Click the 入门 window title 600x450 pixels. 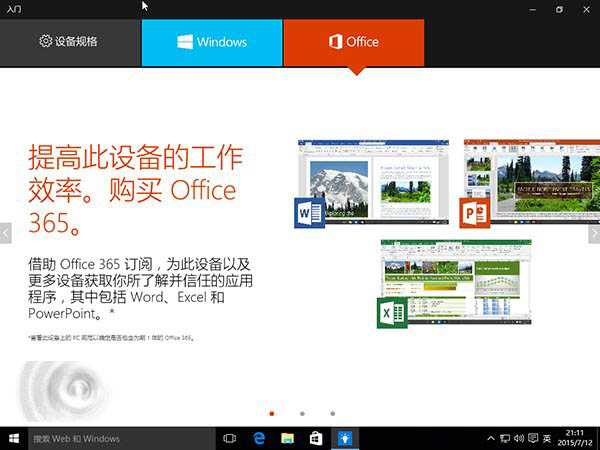pos(14,8)
